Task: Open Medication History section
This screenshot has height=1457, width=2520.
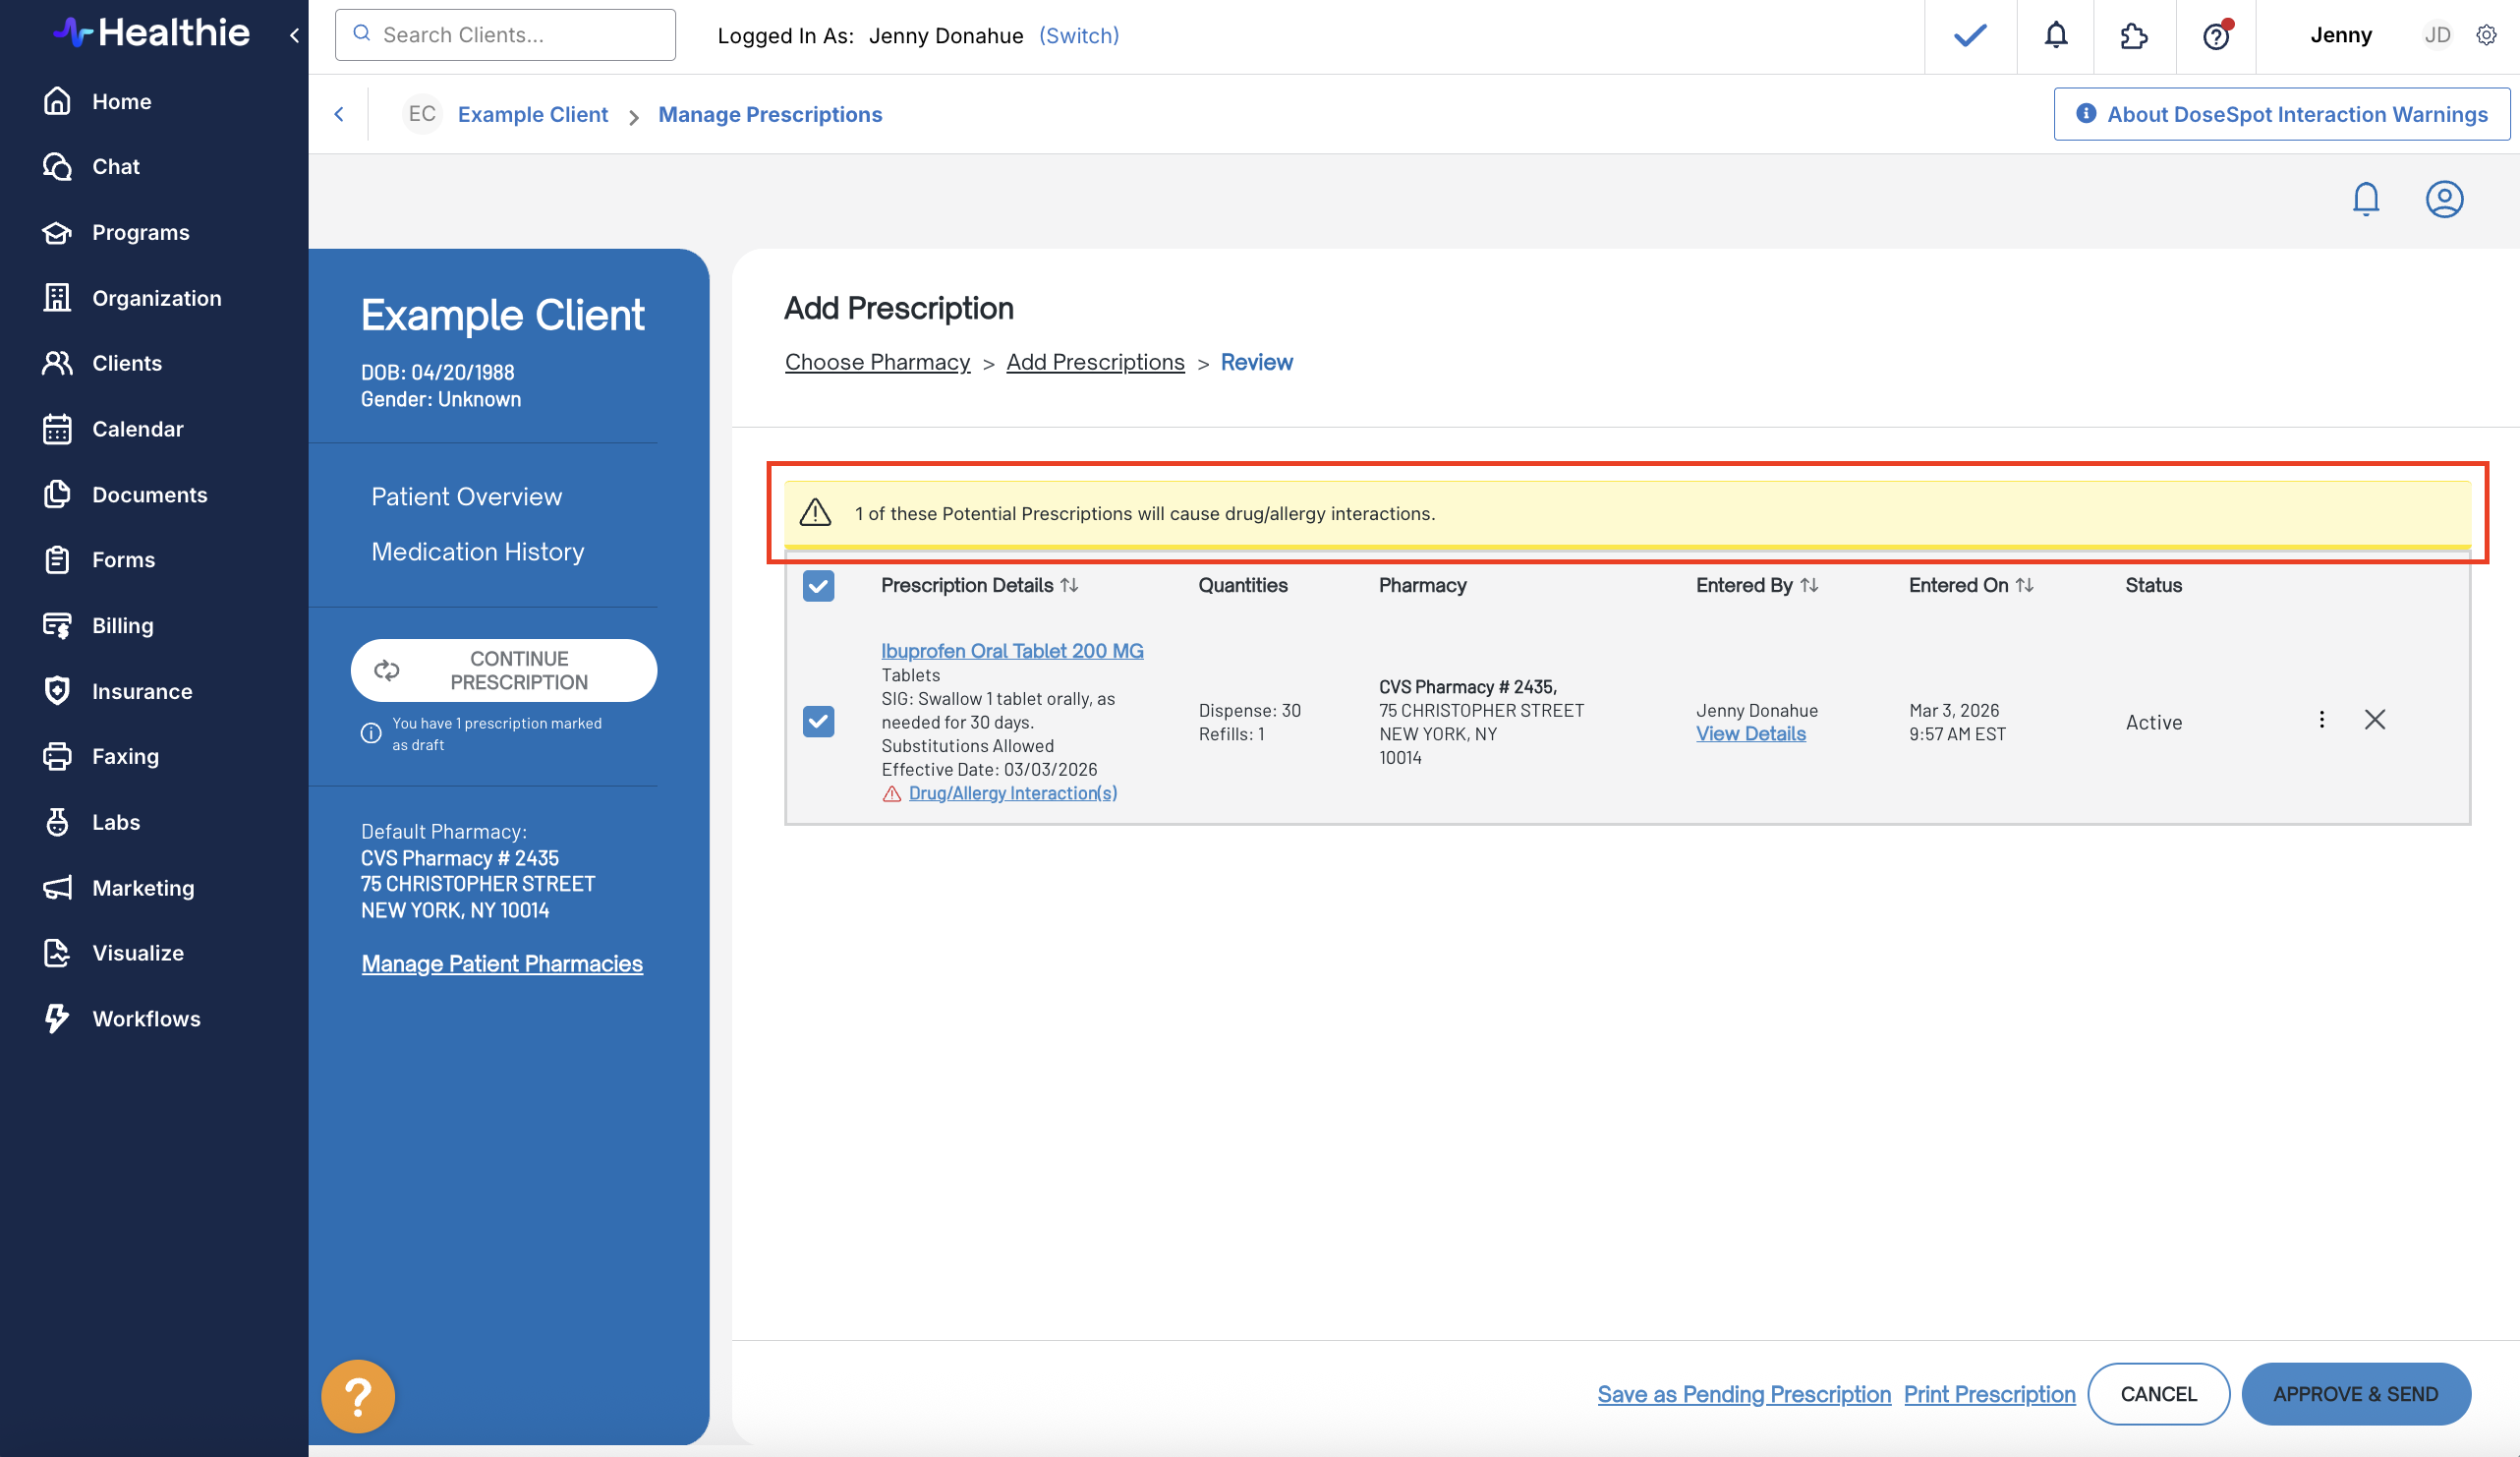Action: click(477, 552)
